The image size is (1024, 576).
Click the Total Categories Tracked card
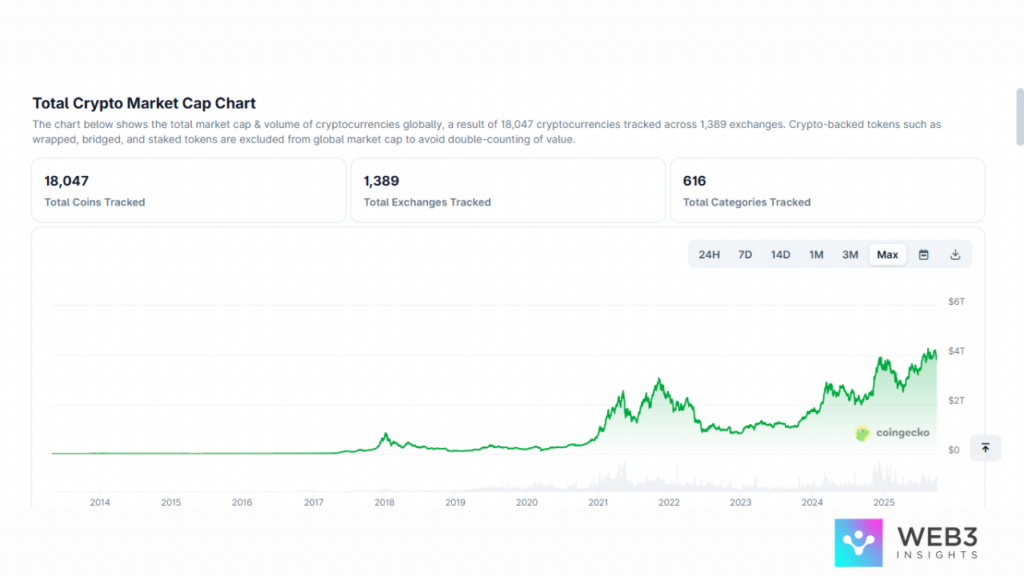click(x=827, y=190)
